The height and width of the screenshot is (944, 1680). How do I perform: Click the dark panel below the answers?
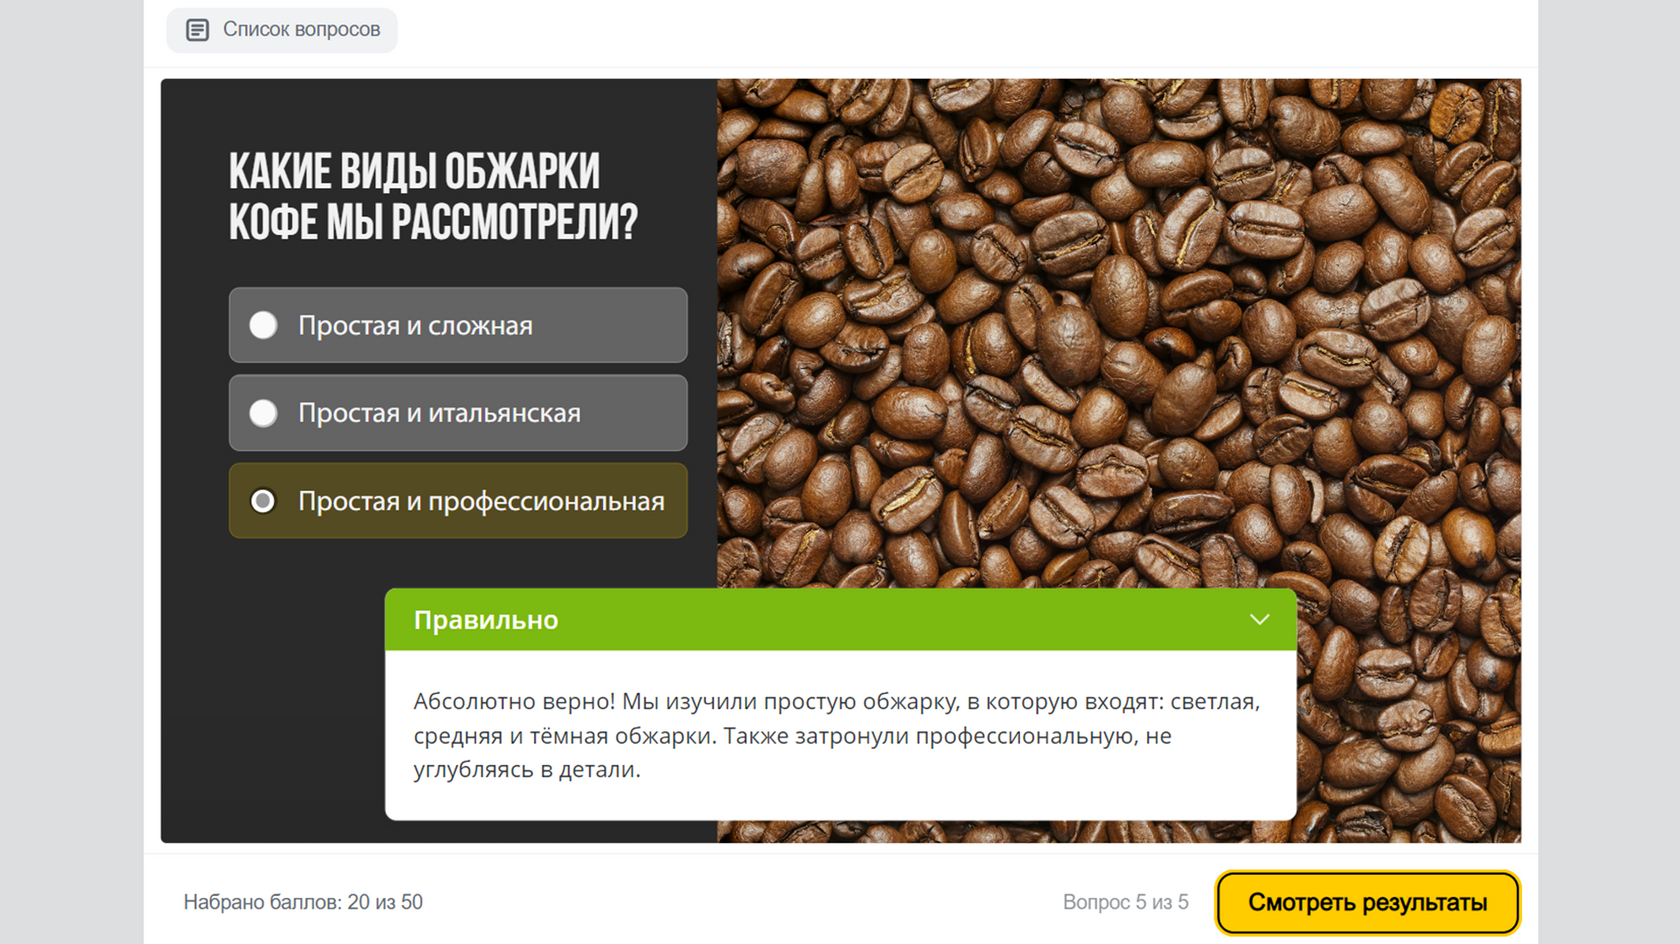270,700
